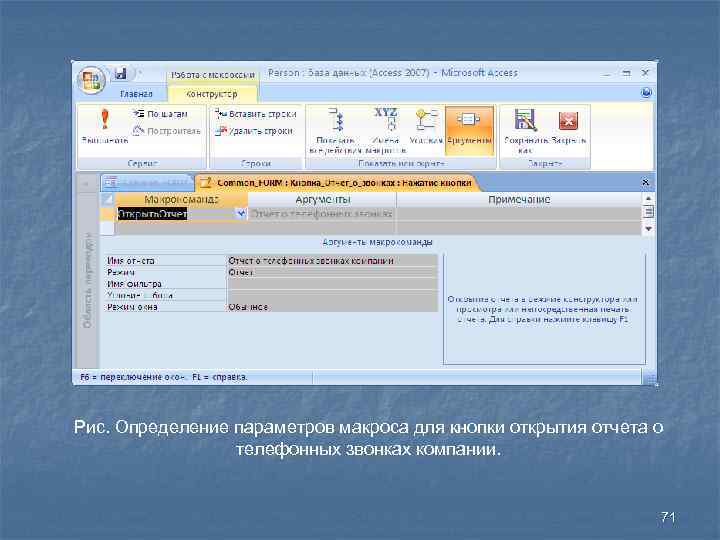Toggle the Имена макросов column
720x540 pixels.
tap(385, 131)
